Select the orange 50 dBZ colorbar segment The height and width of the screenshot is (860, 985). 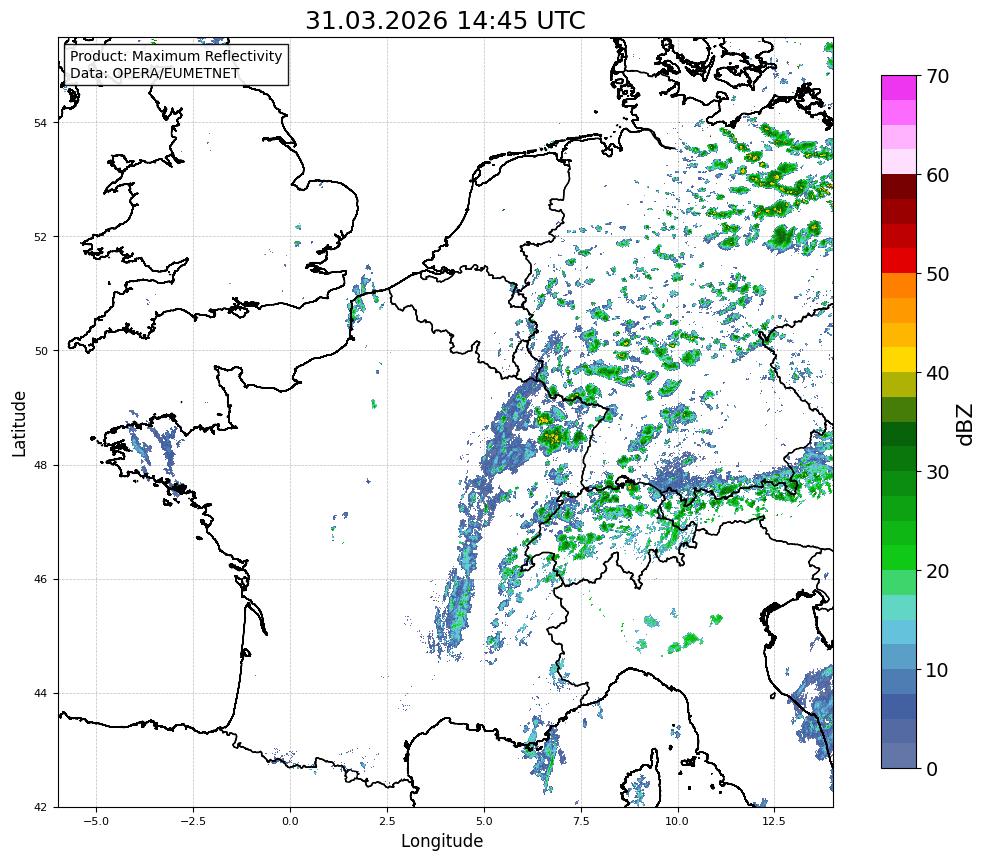(x=898, y=285)
